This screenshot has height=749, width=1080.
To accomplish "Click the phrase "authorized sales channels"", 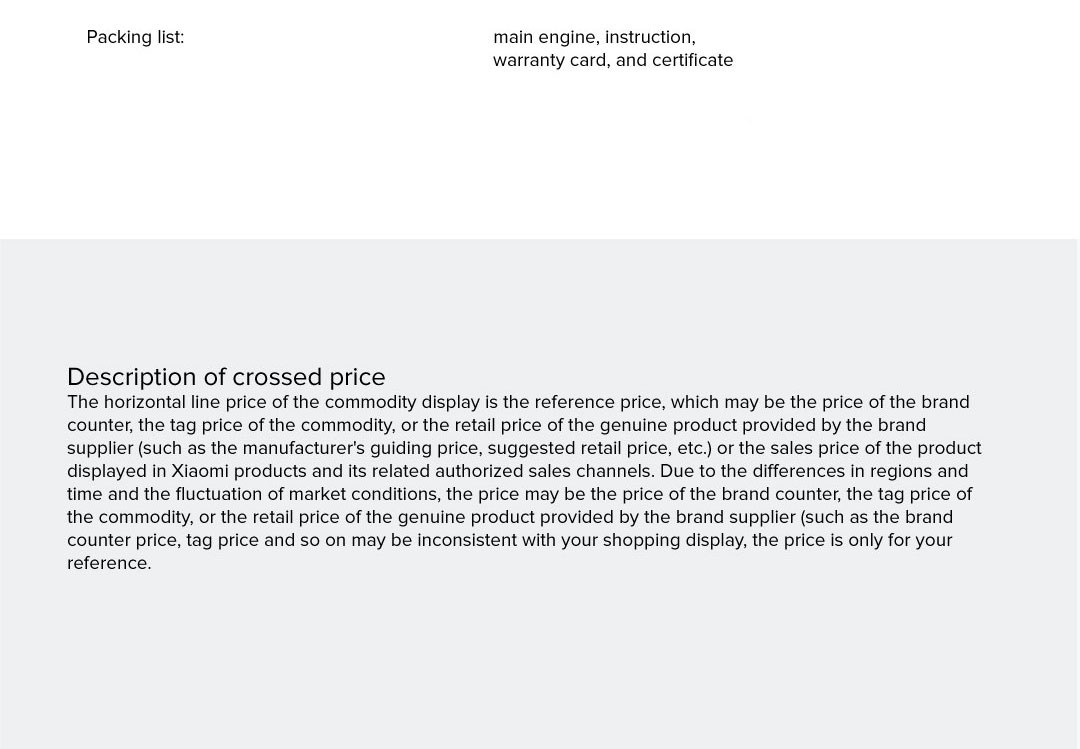I will pos(542,471).
